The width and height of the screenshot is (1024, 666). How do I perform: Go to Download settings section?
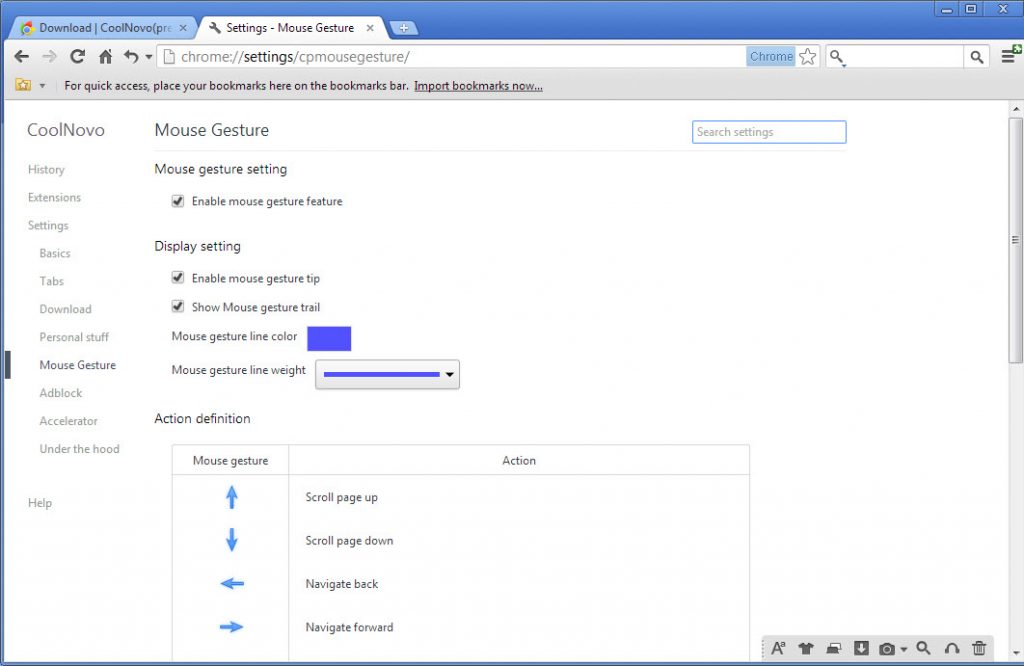tap(65, 309)
